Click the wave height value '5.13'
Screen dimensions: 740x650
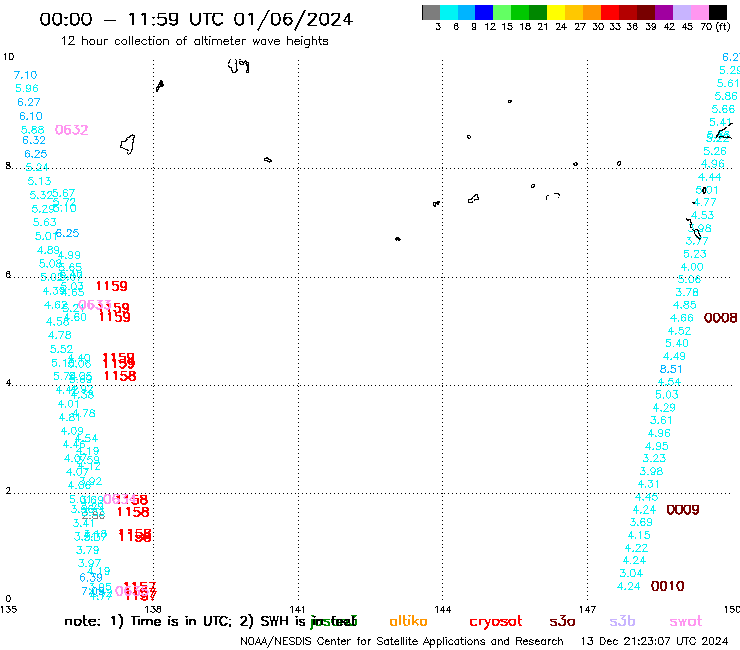click(39, 181)
